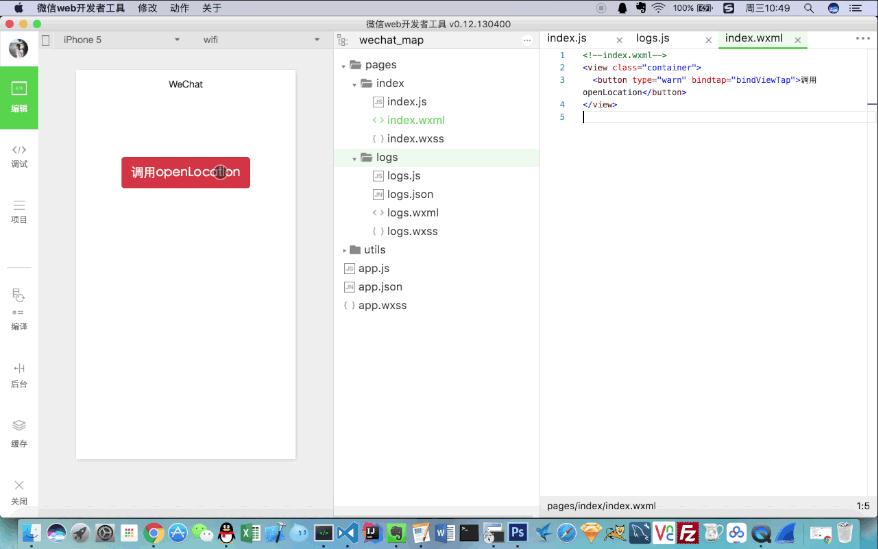
Task: Open WeChat from the Dock
Action: point(202,533)
